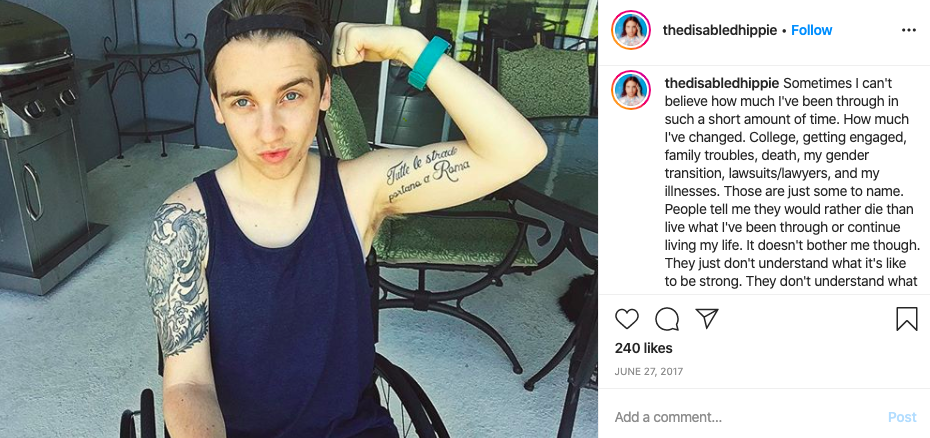View the list of 240 likes
Screen dimensions: 930x438
coord(644,348)
